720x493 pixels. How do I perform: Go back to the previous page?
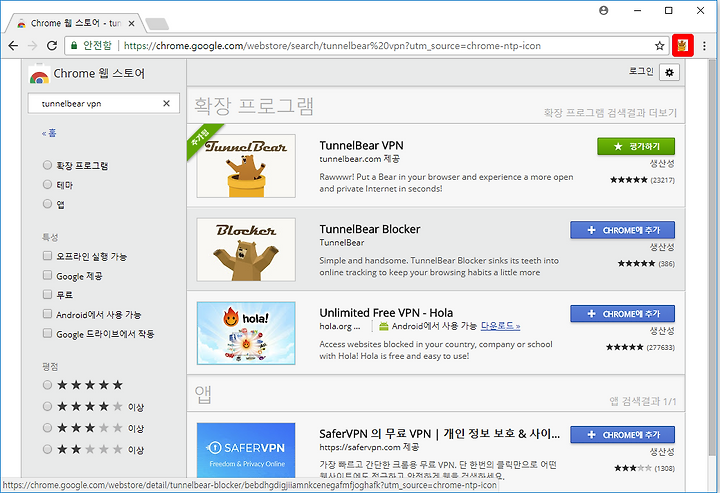(x=13, y=45)
